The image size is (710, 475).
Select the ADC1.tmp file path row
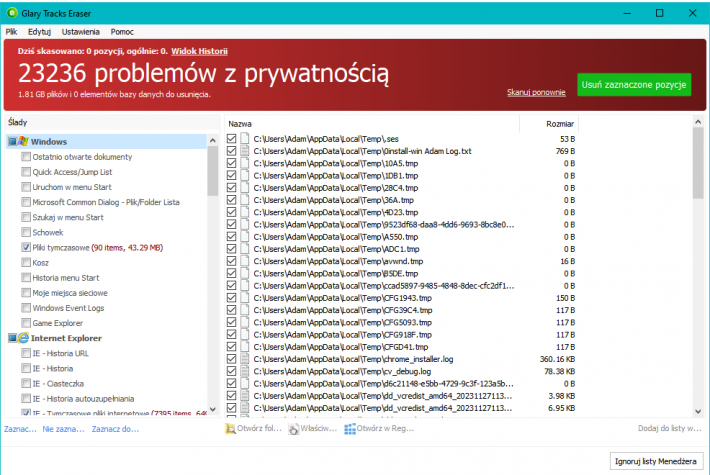336,249
